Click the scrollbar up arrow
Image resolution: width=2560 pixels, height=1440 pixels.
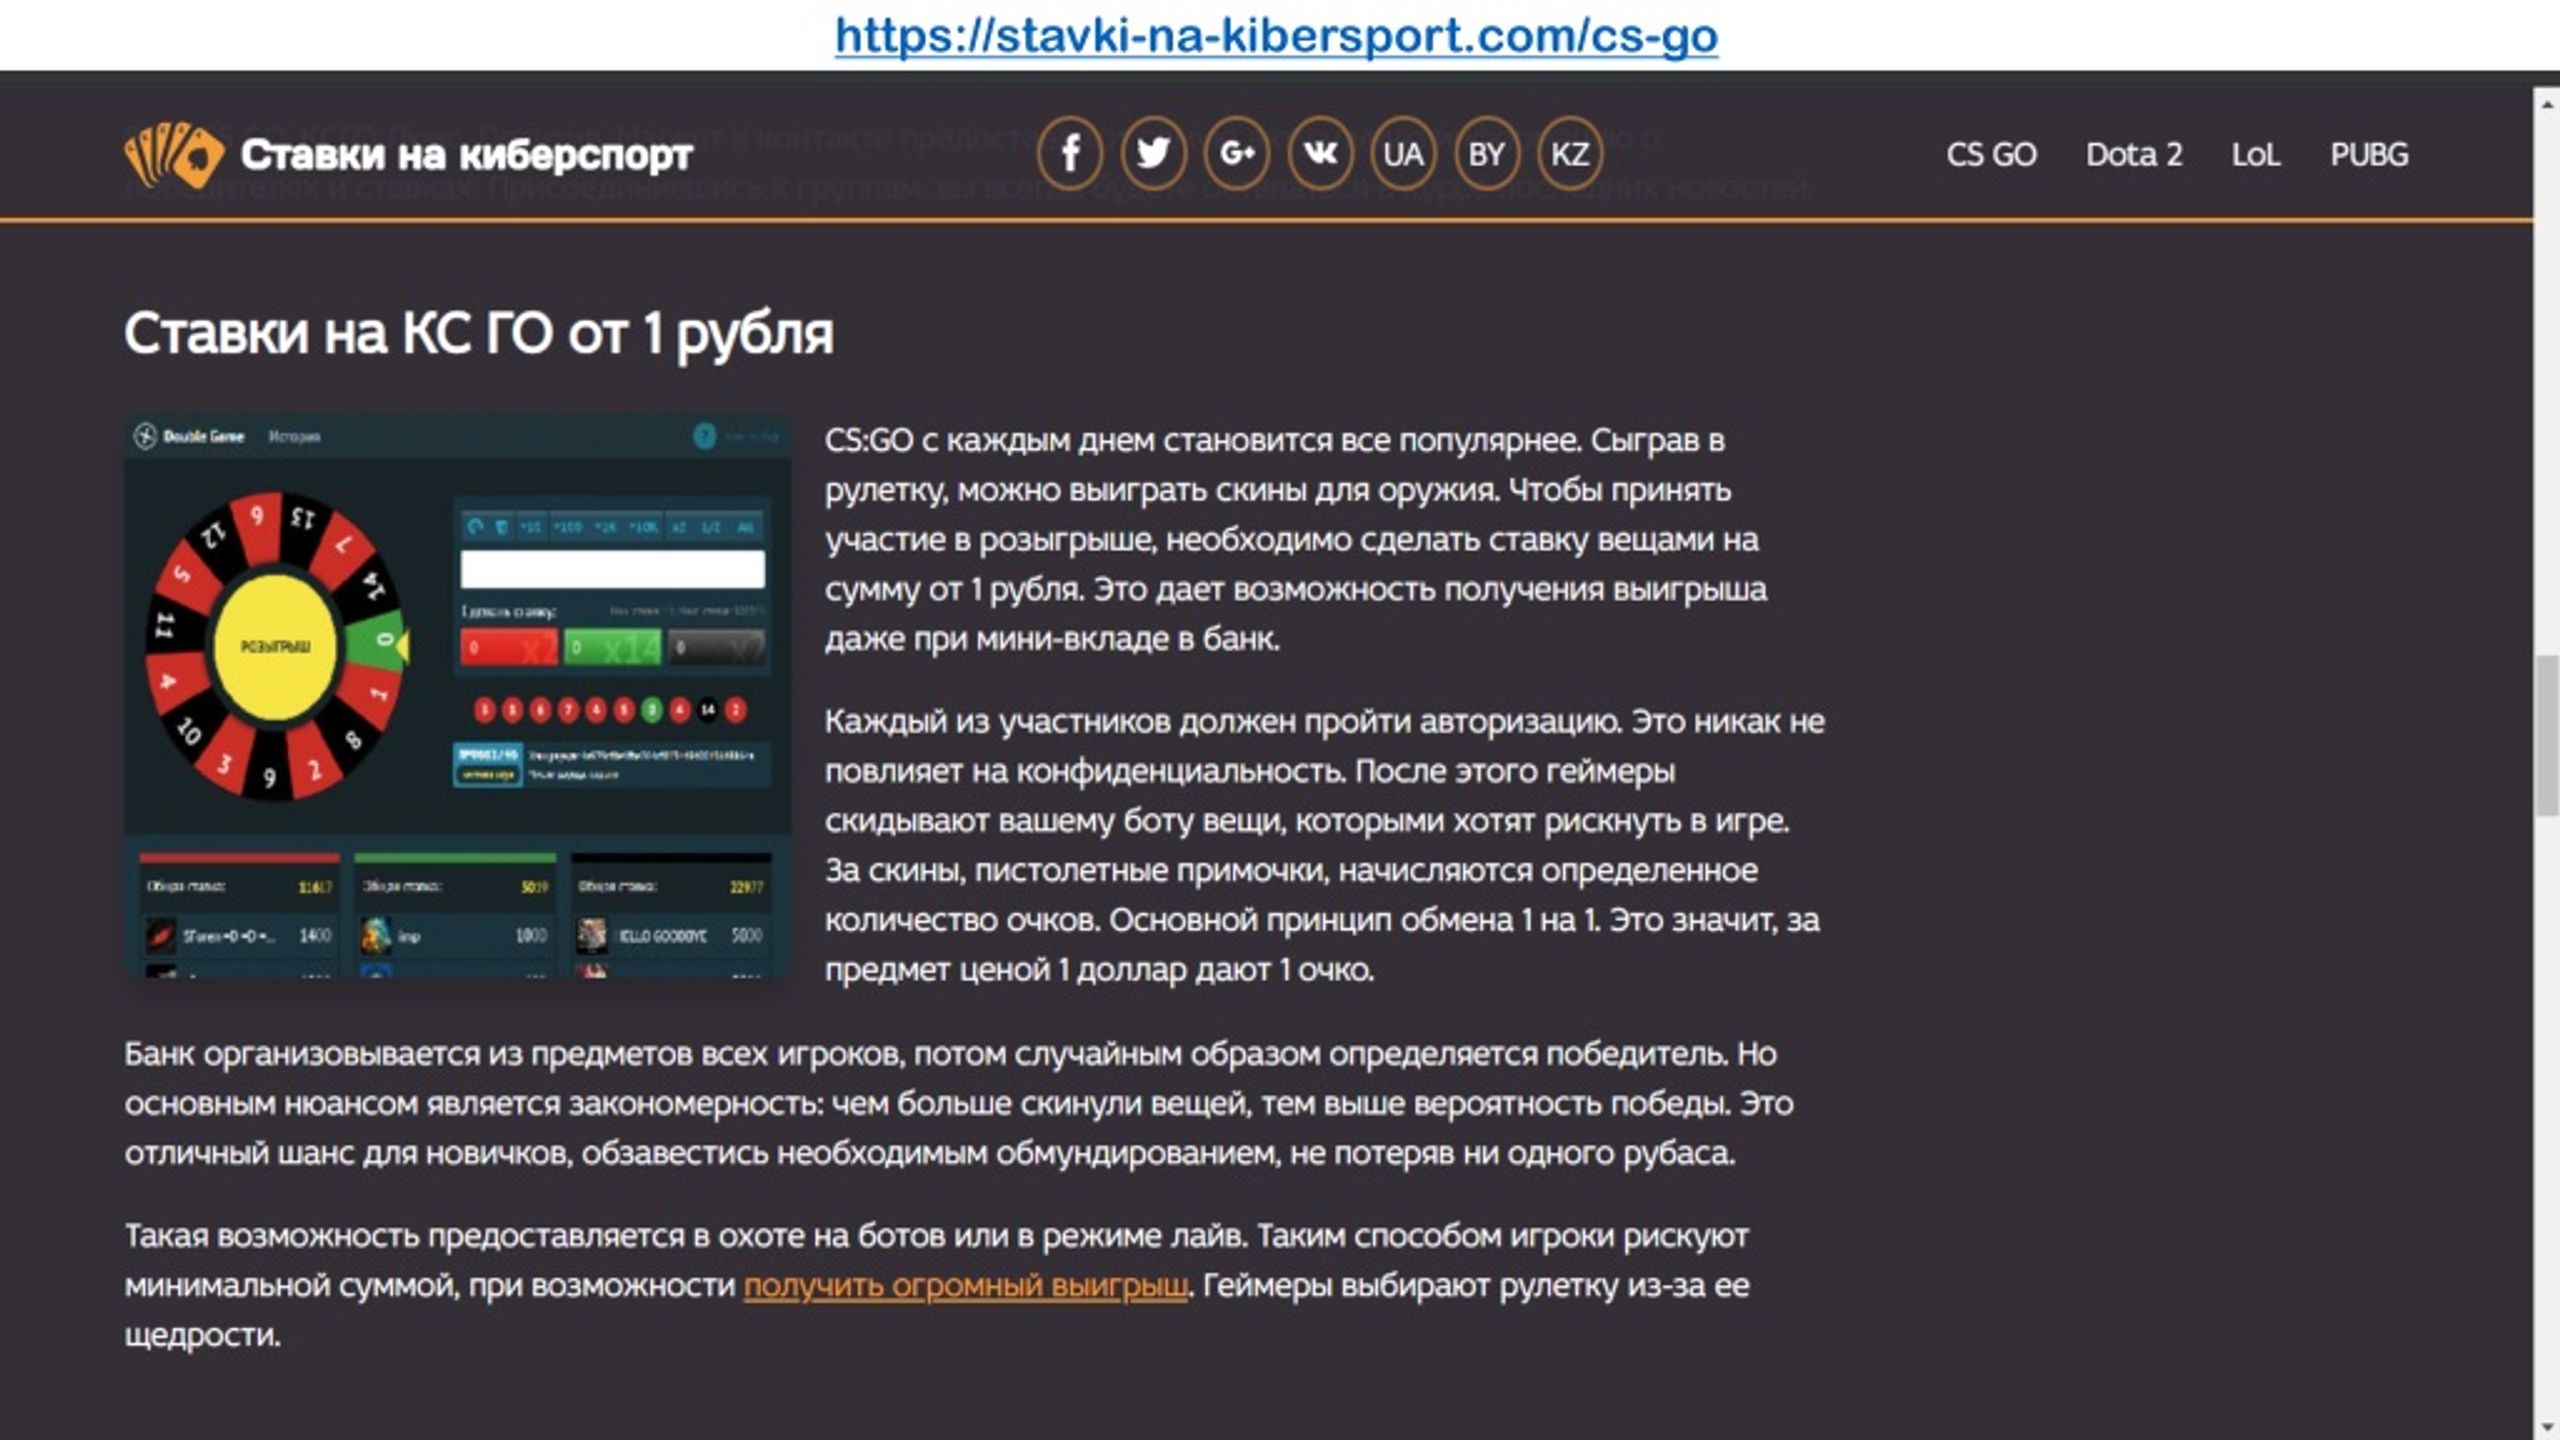tap(2546, 103)
